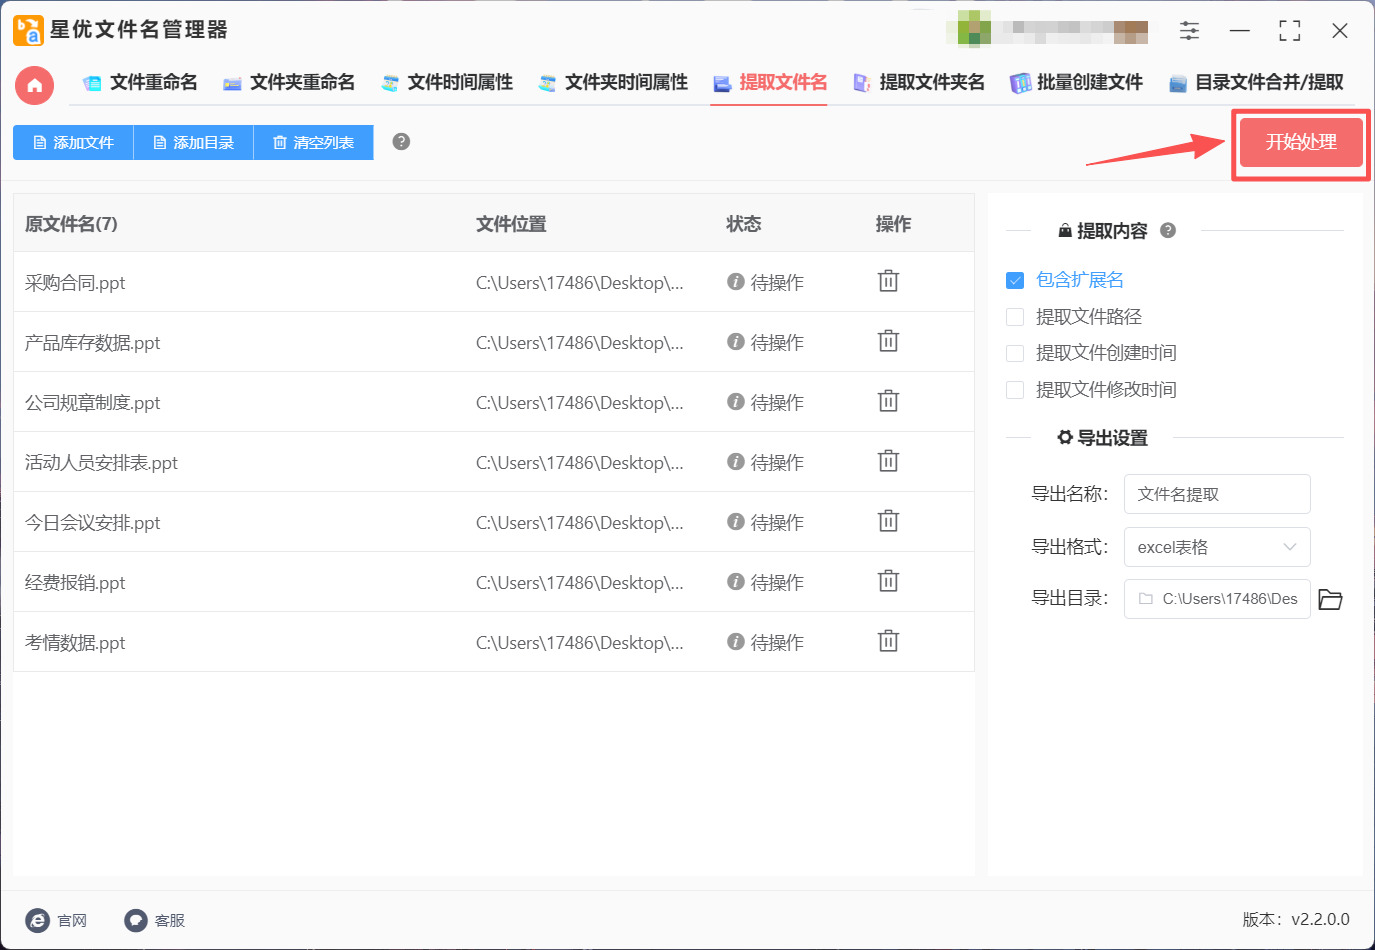The width and height of the screenshot is (1375, 950).
Task: Remove 公司规章制度.ppt using its trash icon
Action: click(888, 402)
